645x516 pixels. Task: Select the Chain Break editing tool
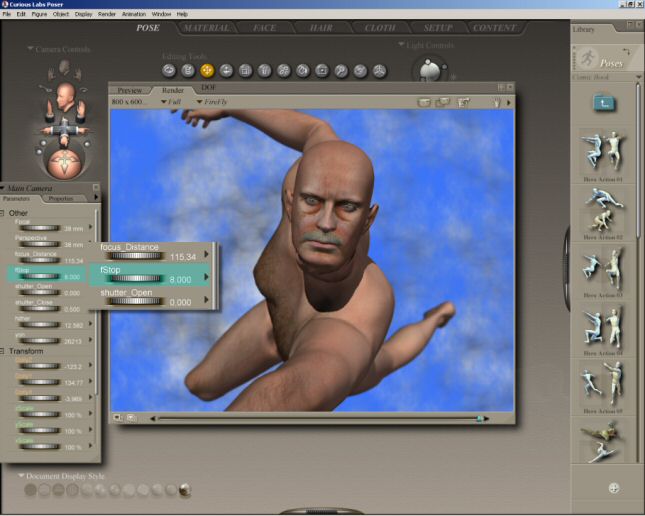pyautogui.click(x=283, y=71)
